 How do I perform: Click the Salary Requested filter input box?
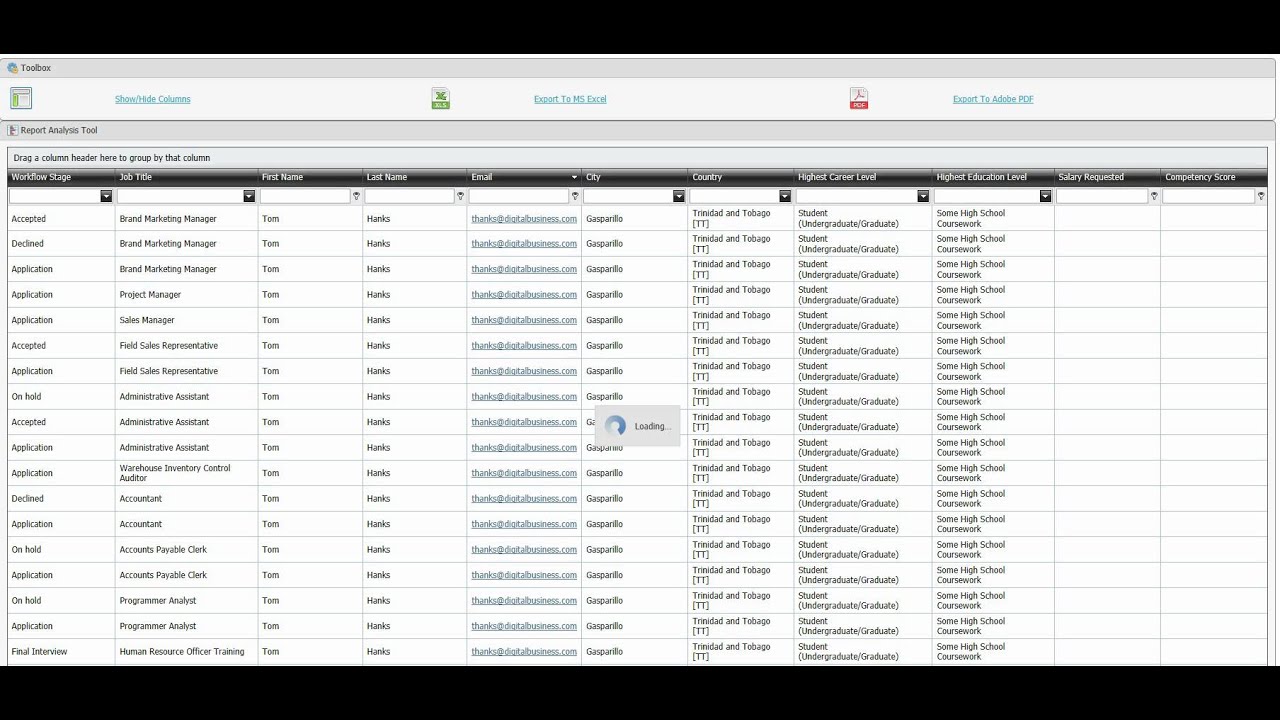coord(1102,196)
